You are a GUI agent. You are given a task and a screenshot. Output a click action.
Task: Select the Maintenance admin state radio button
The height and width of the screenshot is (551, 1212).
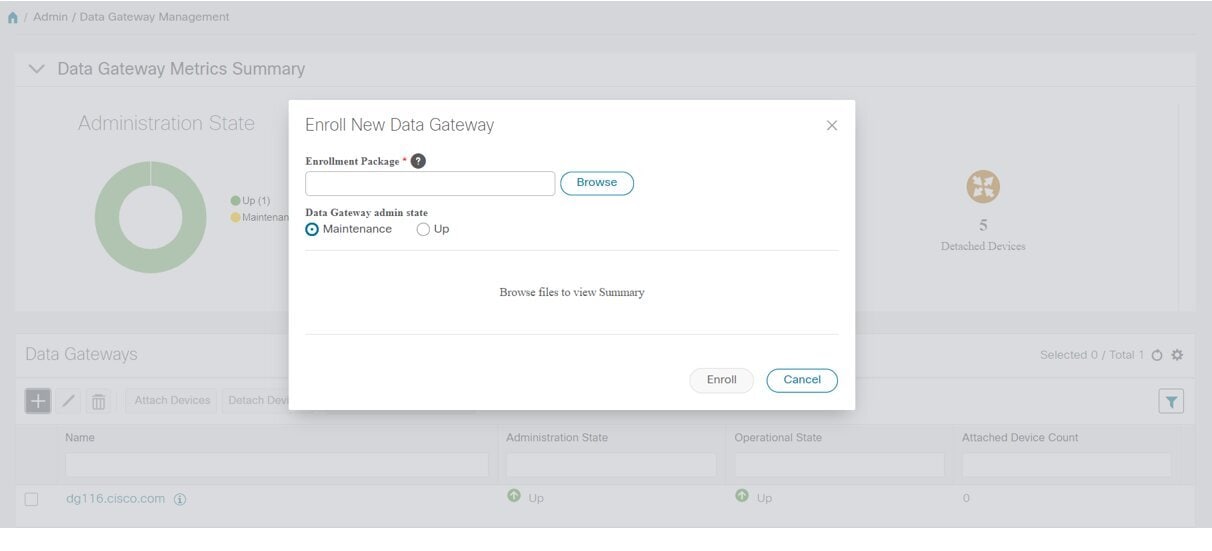(313, 229)
